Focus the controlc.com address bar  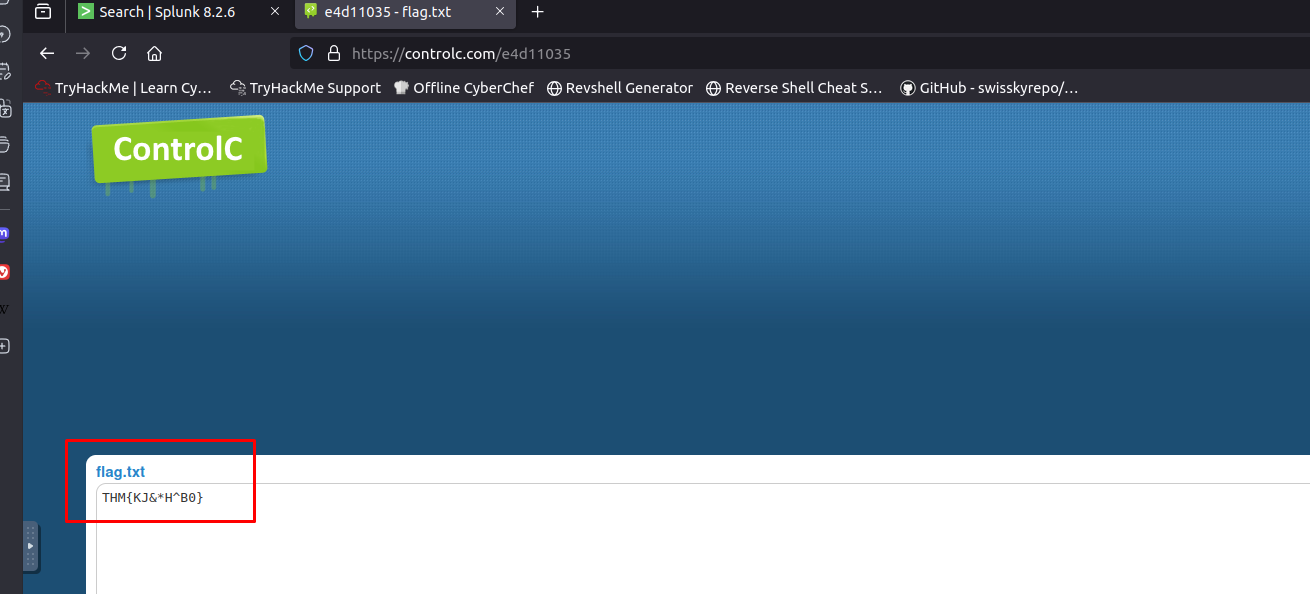800,53
